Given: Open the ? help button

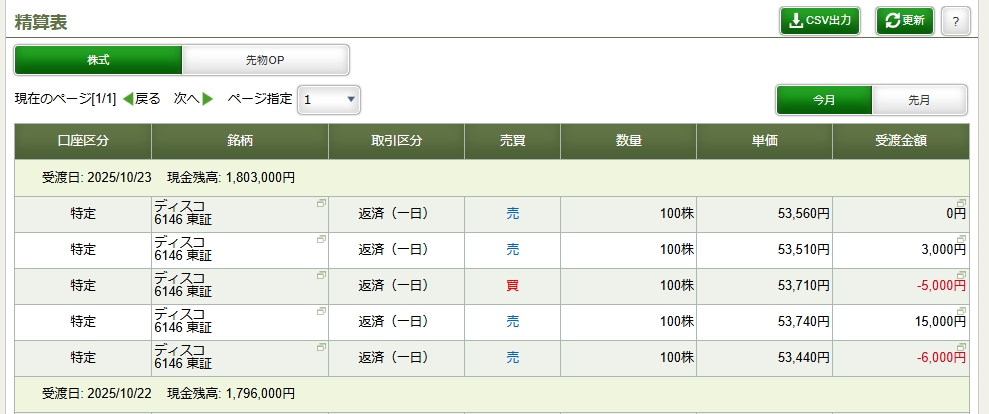Looking at the screenshot, I should pos(955,21).
